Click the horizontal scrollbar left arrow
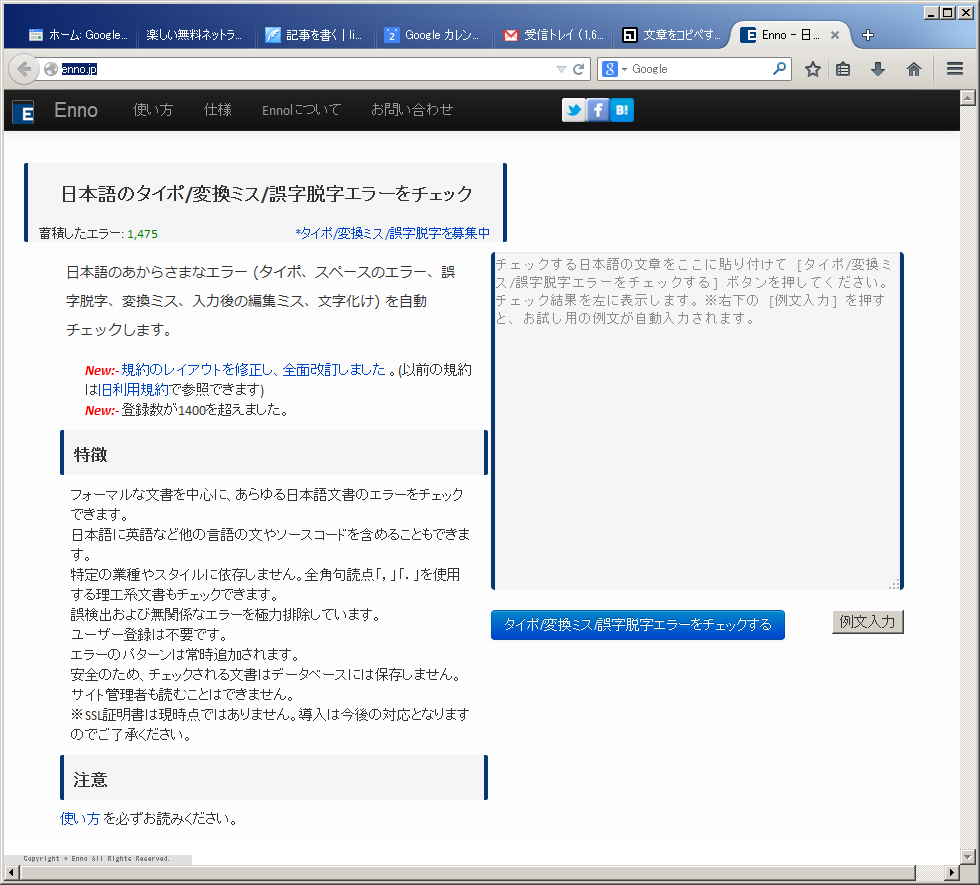The image size is (980, 885). click(11, 872)
